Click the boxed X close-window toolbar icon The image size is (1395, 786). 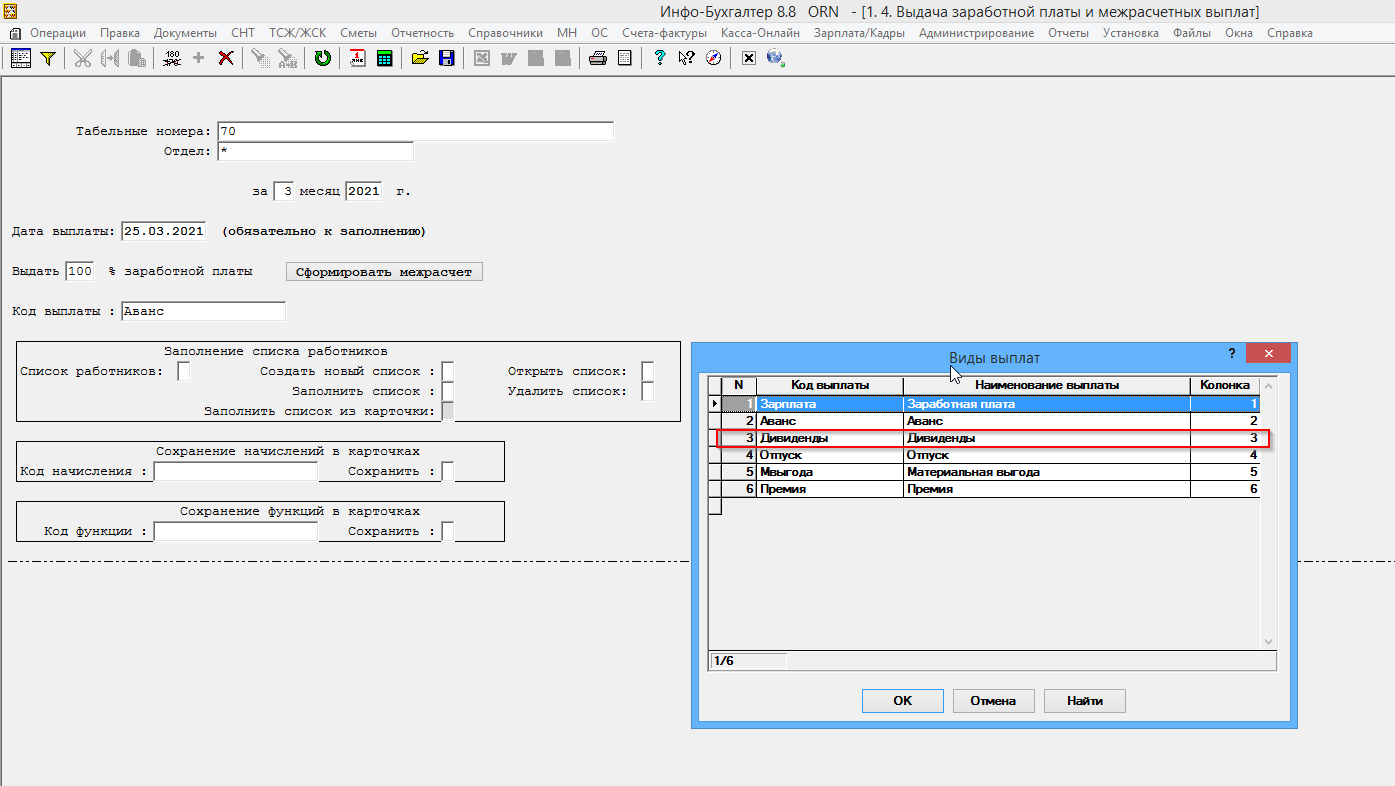[x=749, y=58]
